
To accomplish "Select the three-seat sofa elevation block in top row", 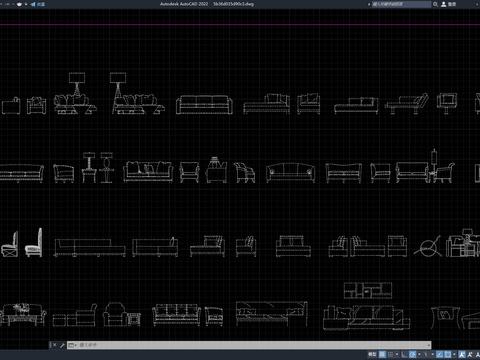I will [204, 105].
